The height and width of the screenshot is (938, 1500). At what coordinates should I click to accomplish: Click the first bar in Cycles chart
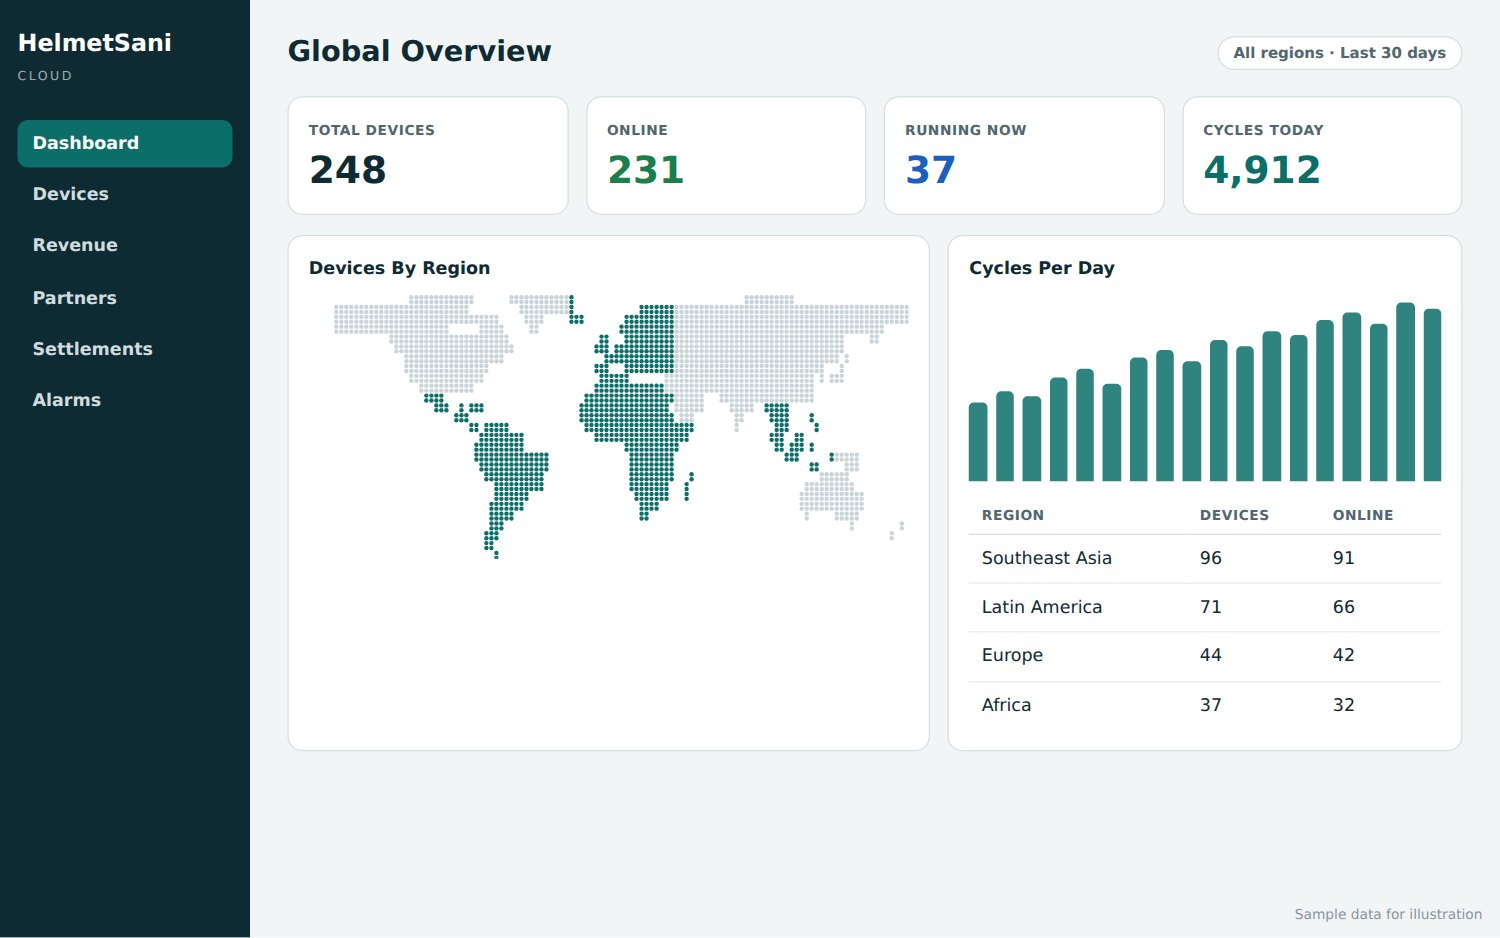(978, 442)
